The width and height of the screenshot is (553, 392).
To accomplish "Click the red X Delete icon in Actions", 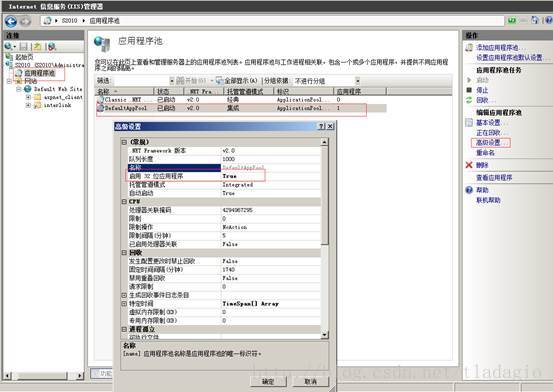I will [x=469, y=165].
